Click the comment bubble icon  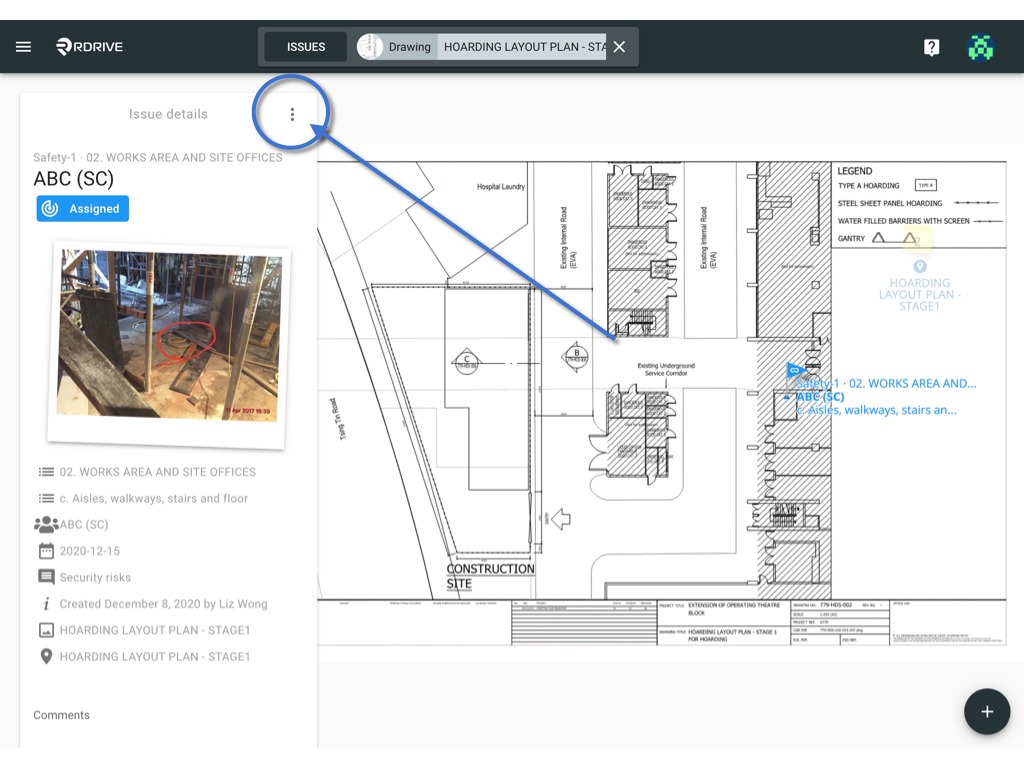(46, 577)
